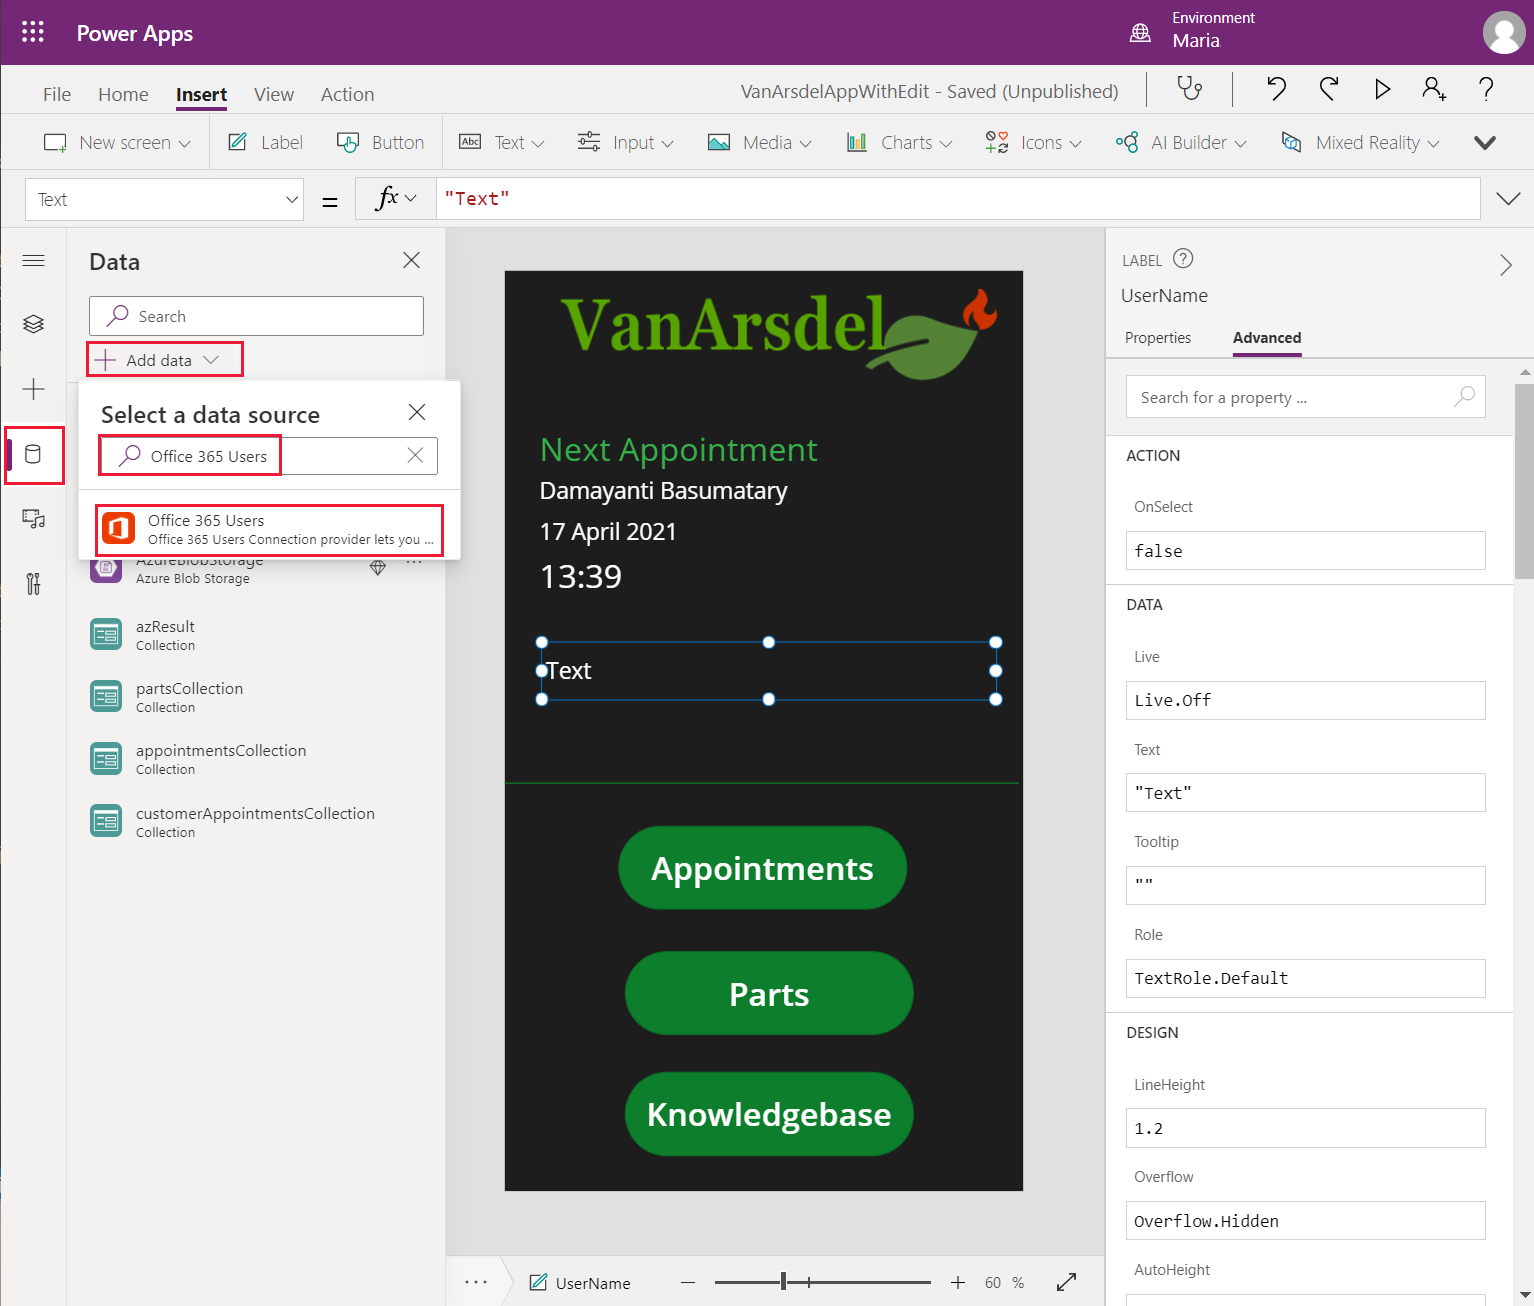The height and width of the screenshot is (1306, 1534).
Task: Click the Insert plus icon in sidebar
Action: (x=33, y=389)
